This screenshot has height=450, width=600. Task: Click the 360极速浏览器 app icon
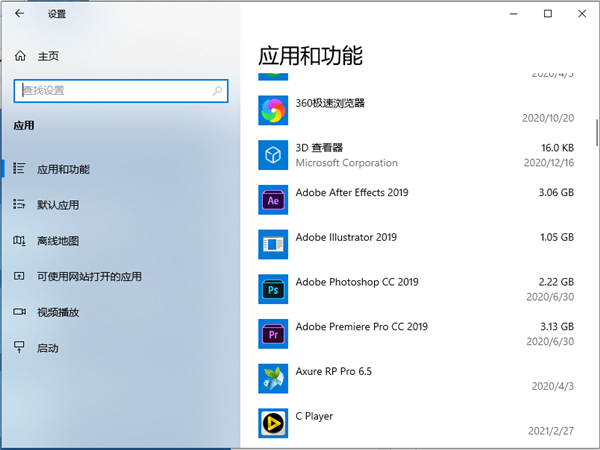273,109
